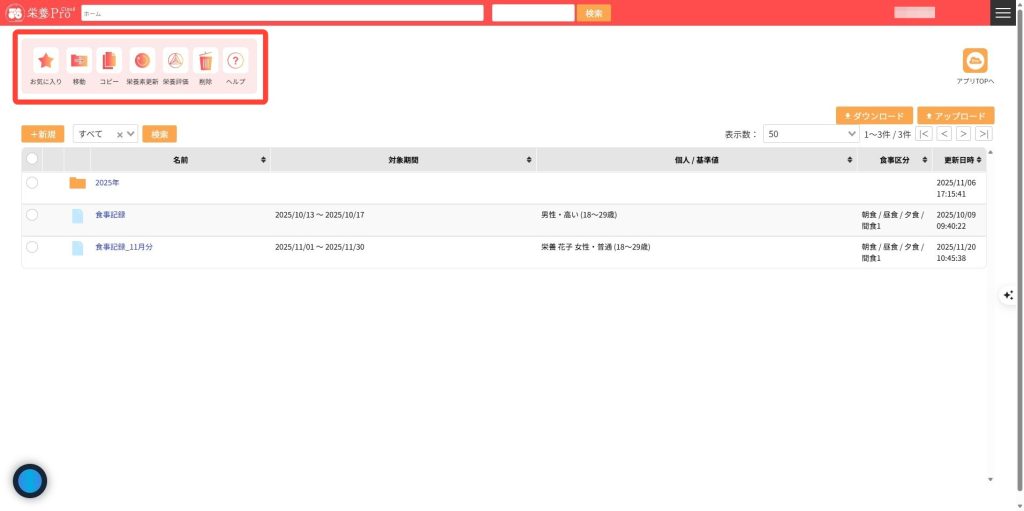Open the 食事記録_11月分 file link
1024x511 pixels.
124,247
